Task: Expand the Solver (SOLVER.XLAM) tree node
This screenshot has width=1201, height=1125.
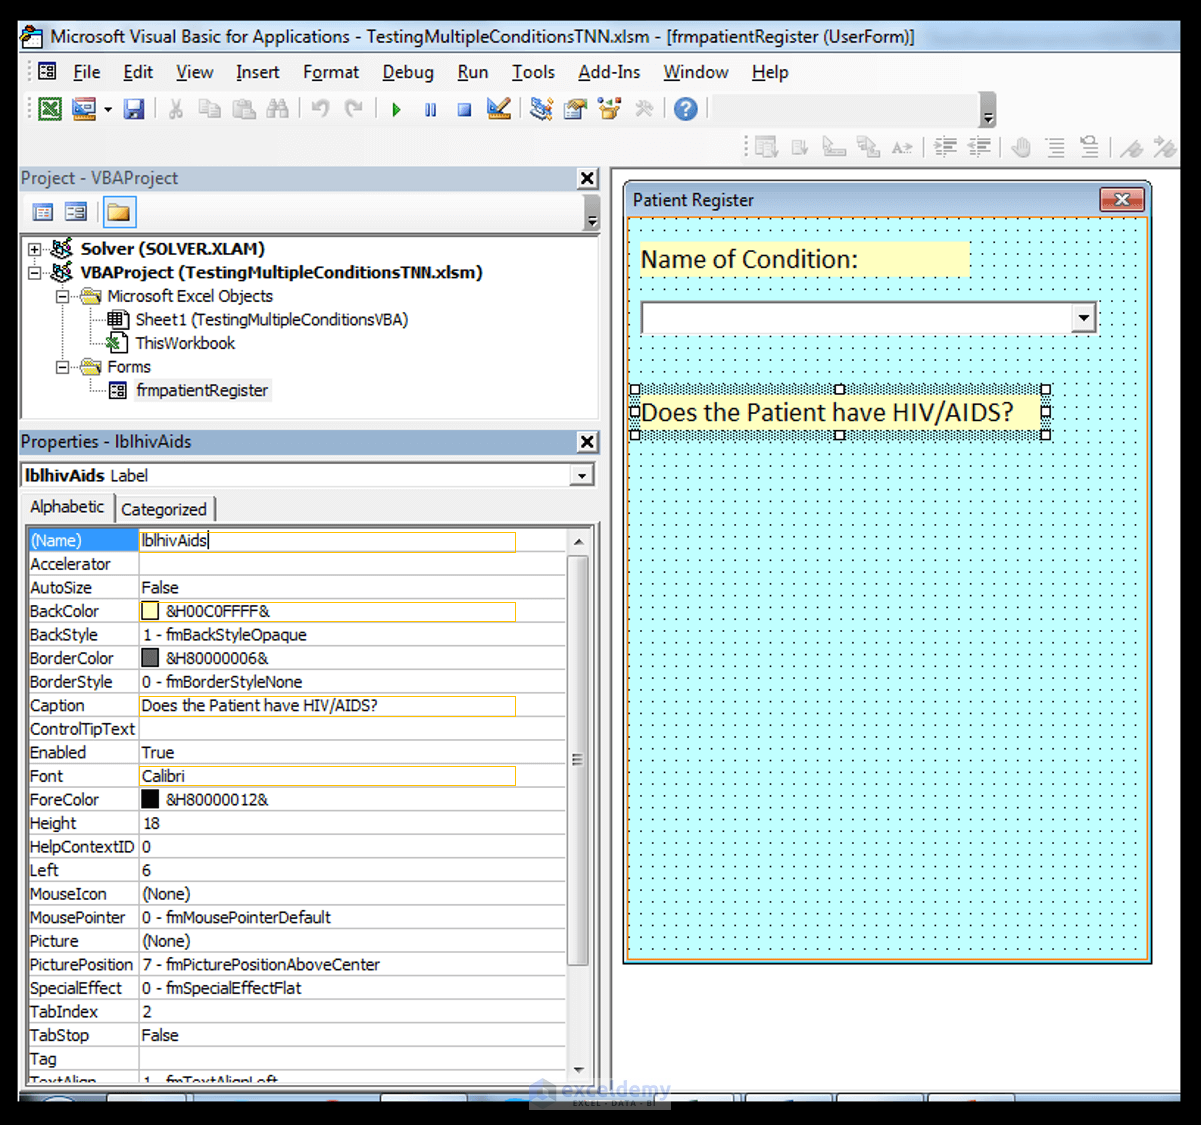Action: (35, 249)
